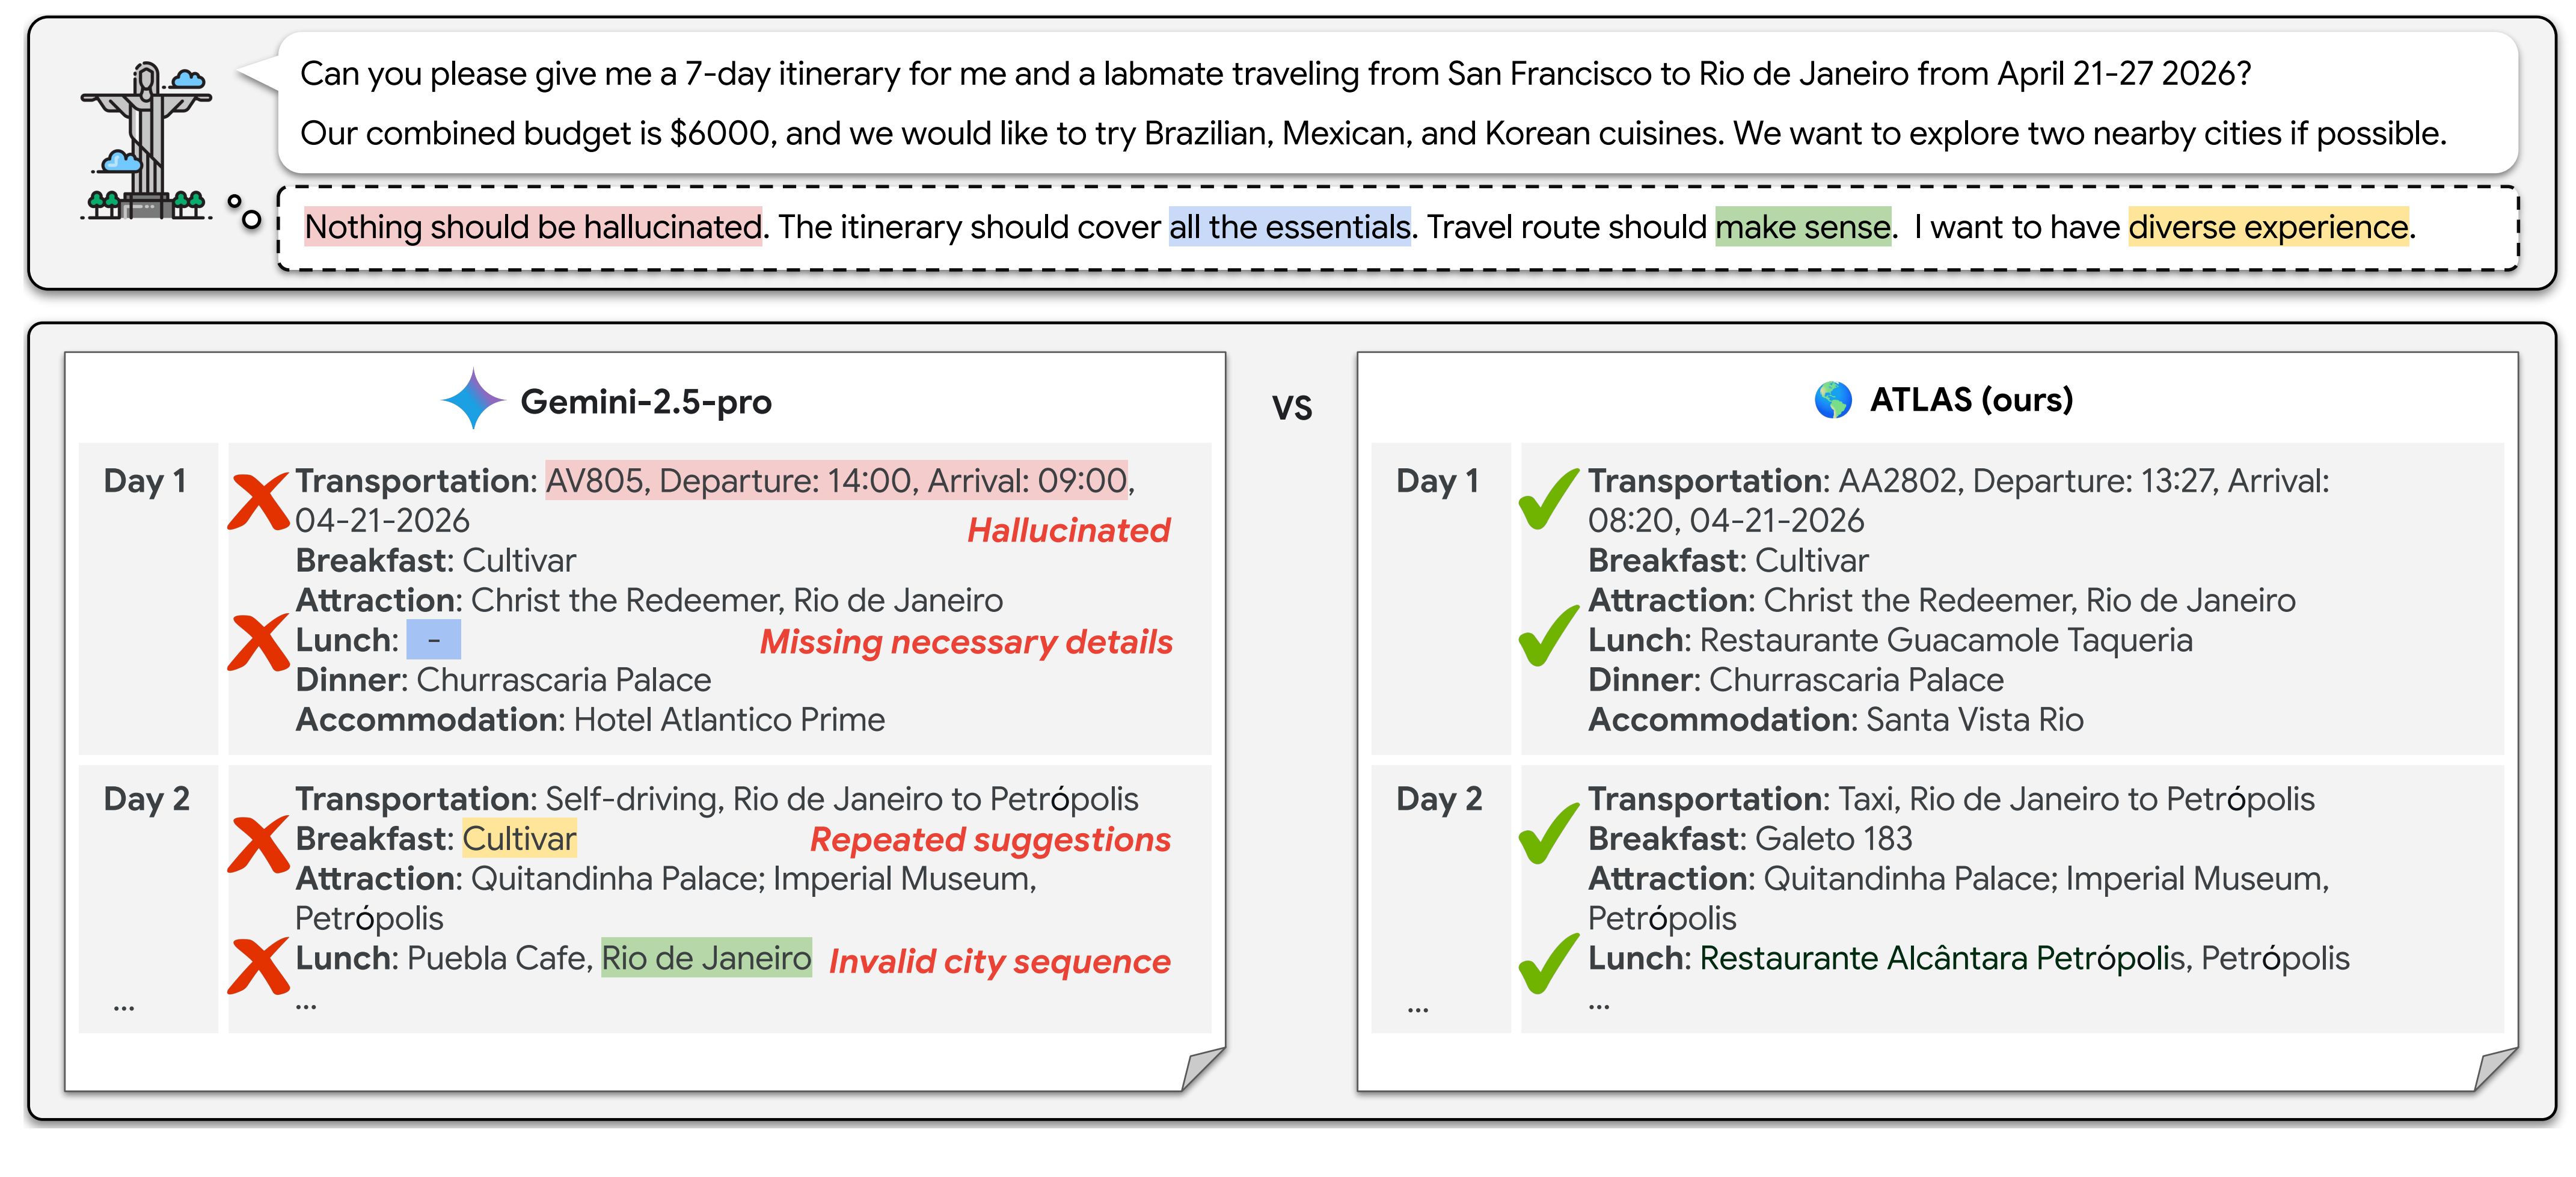Click the "Invalid city sequence" label

[x=999, y=961]
